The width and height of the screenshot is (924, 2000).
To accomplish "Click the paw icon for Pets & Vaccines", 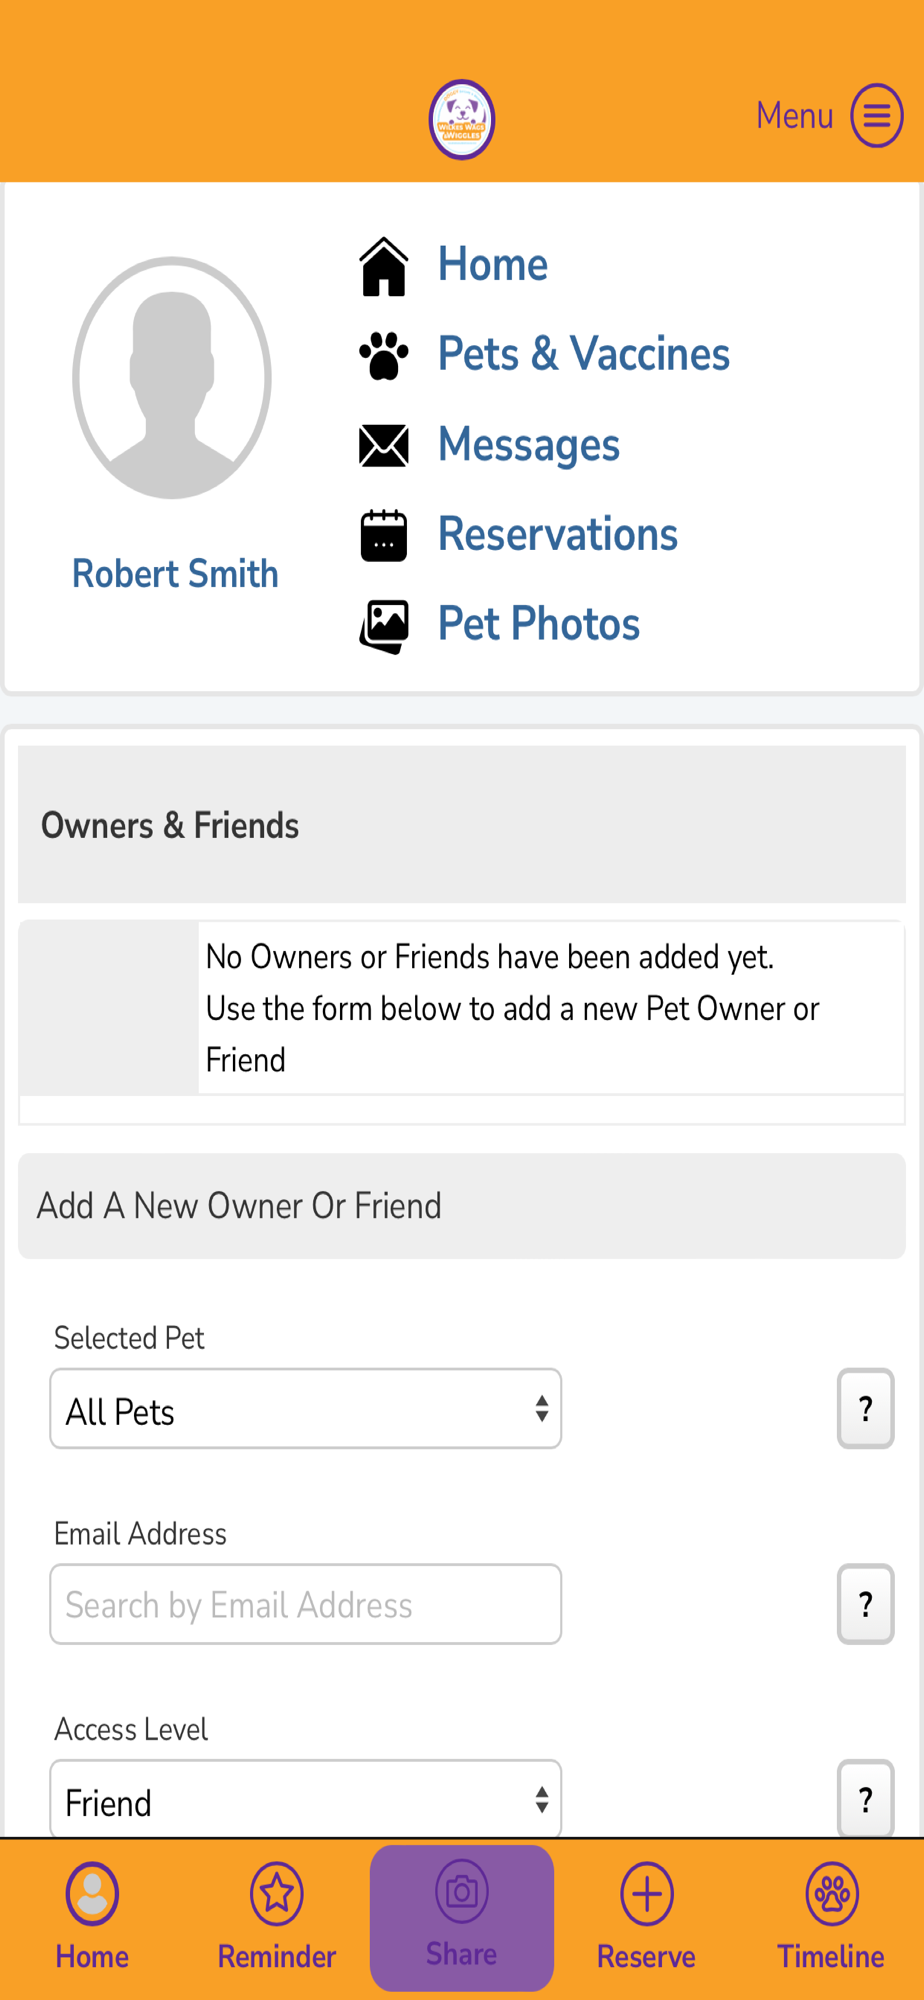I will click(384, 356).
